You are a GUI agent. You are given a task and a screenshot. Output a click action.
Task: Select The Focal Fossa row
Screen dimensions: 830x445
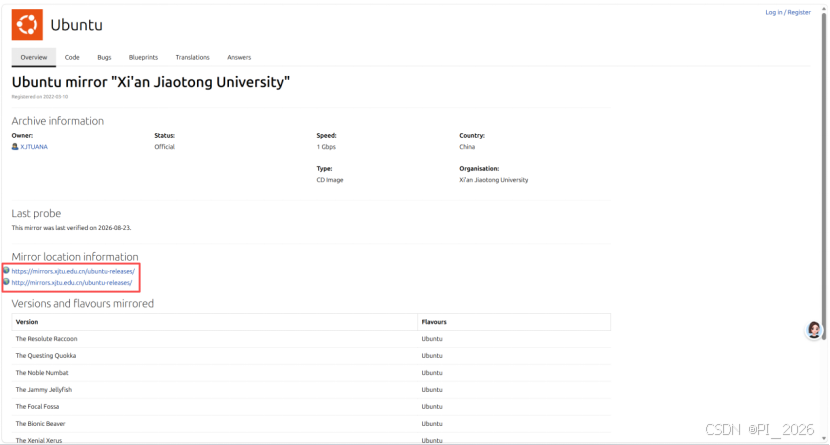pos(311,406)
